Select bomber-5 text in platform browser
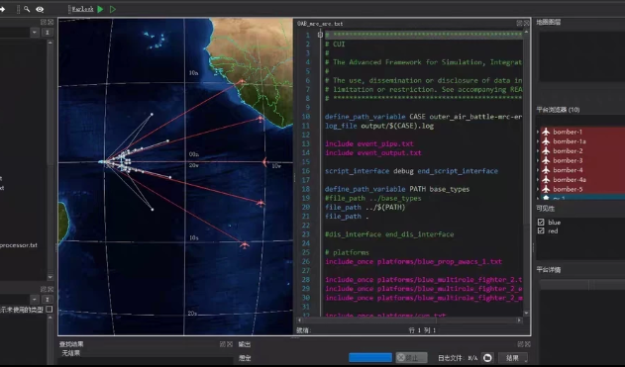The image size is (625, 367). pos(568,189)
